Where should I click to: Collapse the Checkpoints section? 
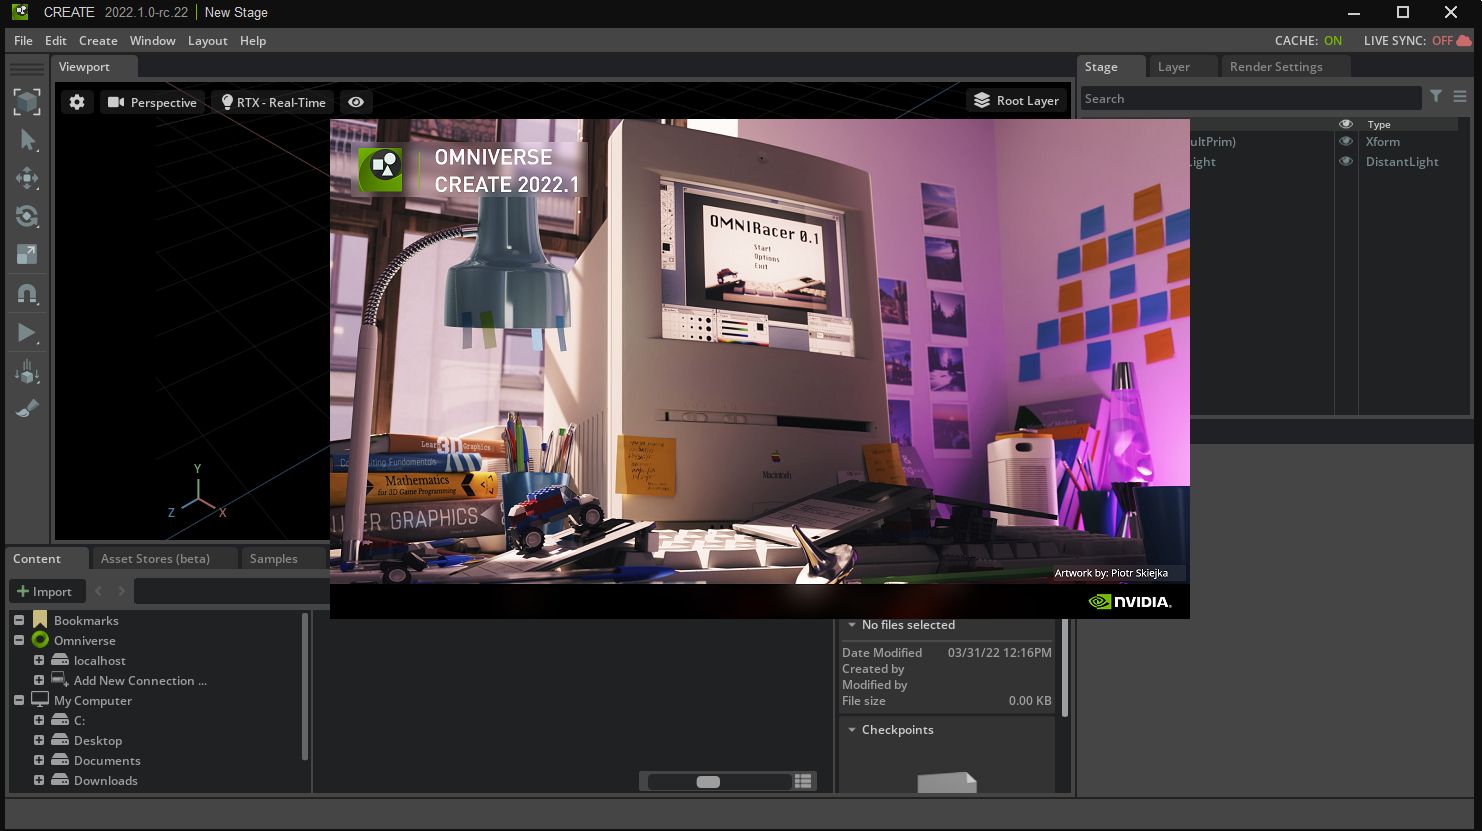tap(852, 730)
